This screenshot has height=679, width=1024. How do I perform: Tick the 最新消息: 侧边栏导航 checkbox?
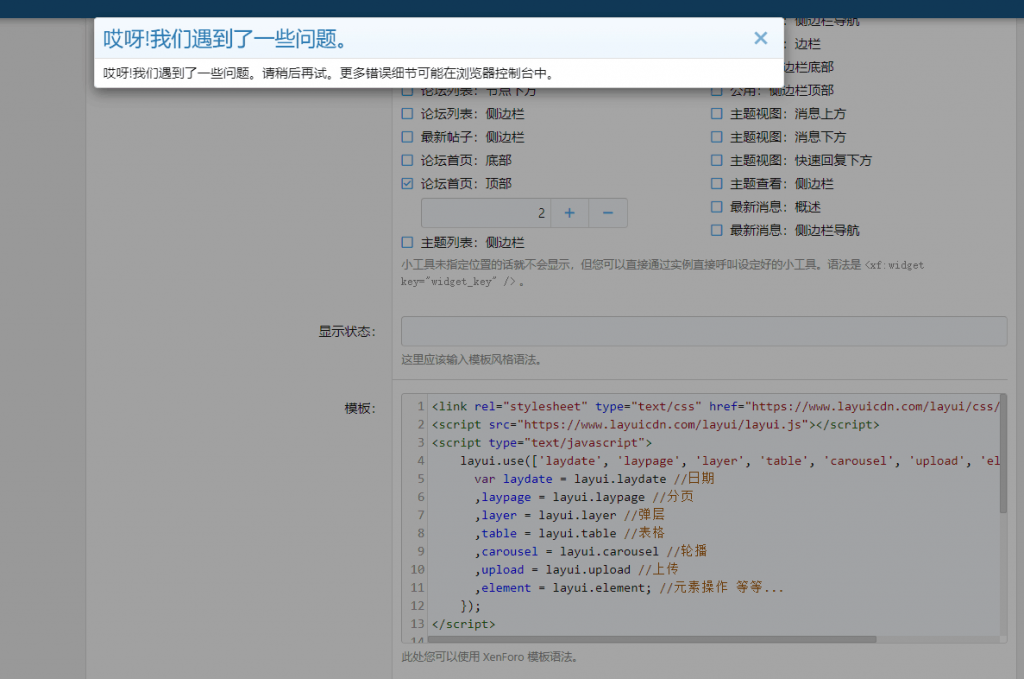pos(717,230)
